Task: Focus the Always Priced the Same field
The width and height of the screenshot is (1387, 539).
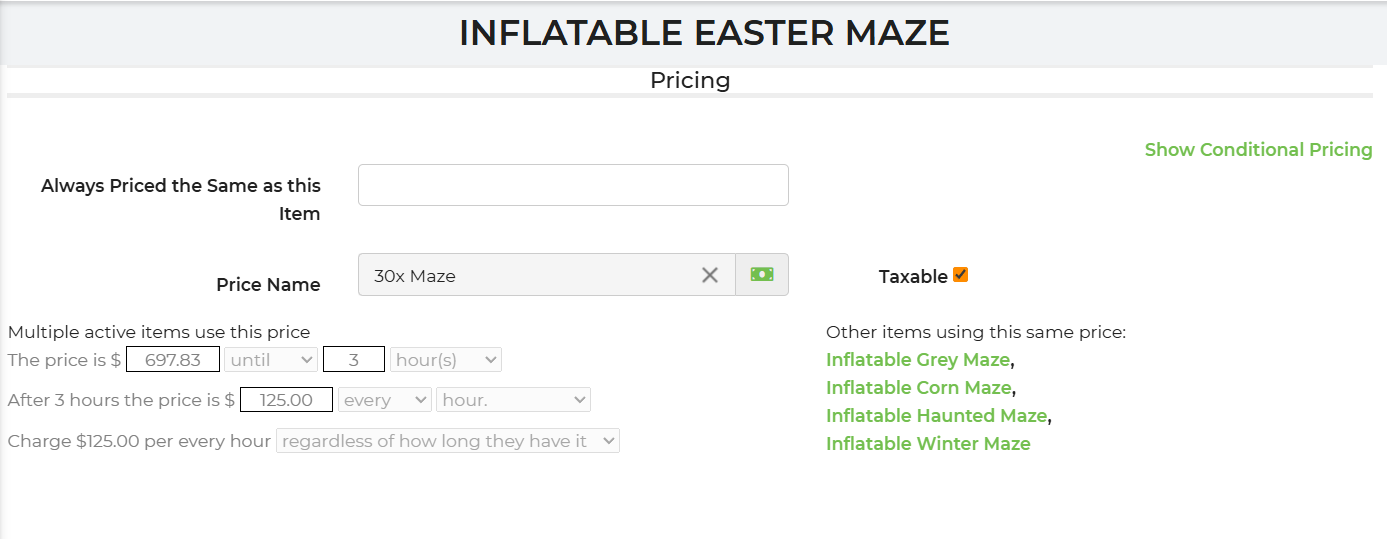Action: [x=573, y=185]
